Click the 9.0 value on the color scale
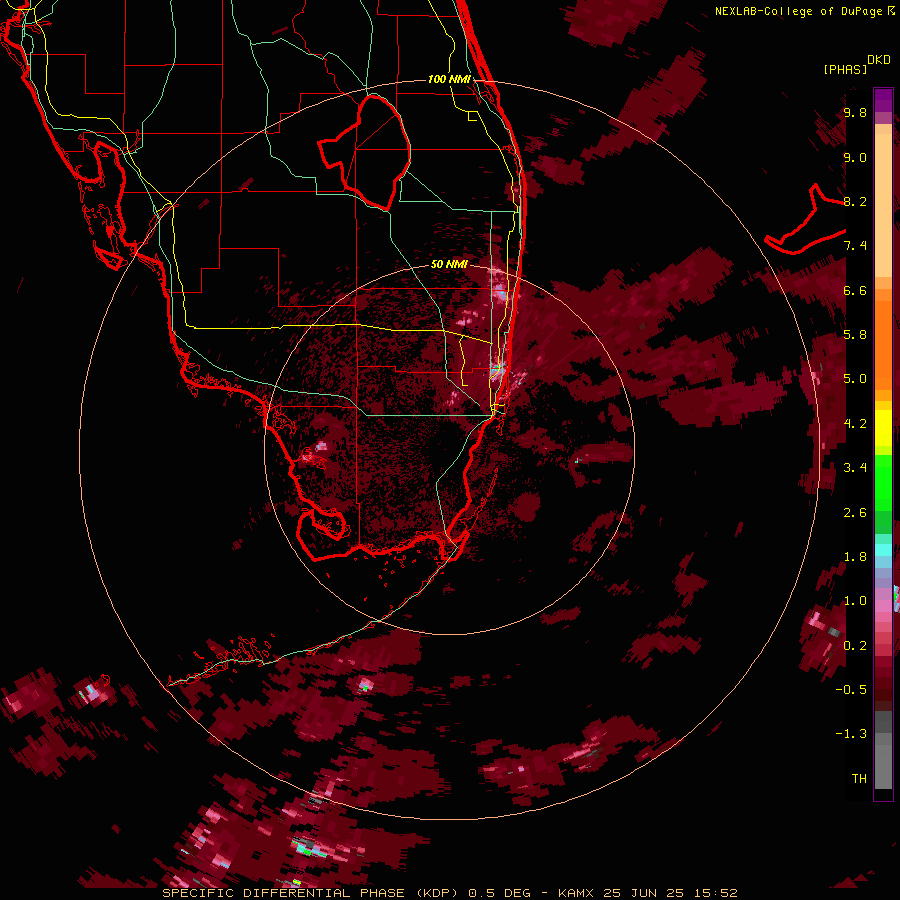The width and height of the screenshot is (900, 900). click(855, 158)
